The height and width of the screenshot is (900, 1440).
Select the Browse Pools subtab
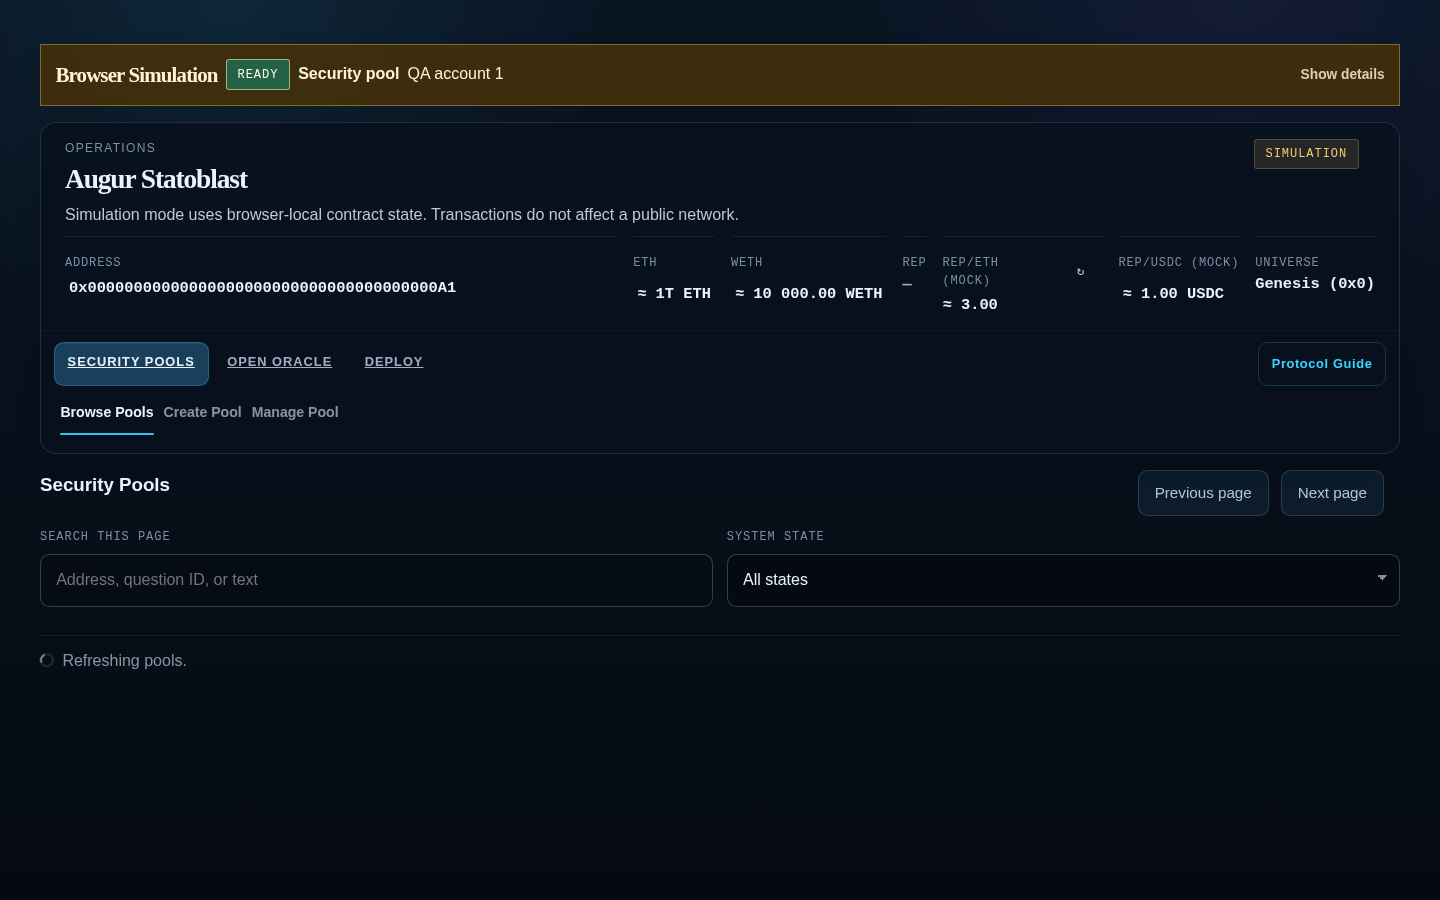pyautogui.click(x=107, y=412)
